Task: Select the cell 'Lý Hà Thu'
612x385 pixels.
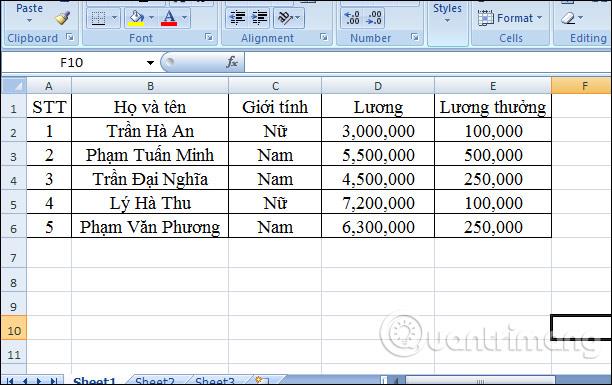Action: coord(150,202)
